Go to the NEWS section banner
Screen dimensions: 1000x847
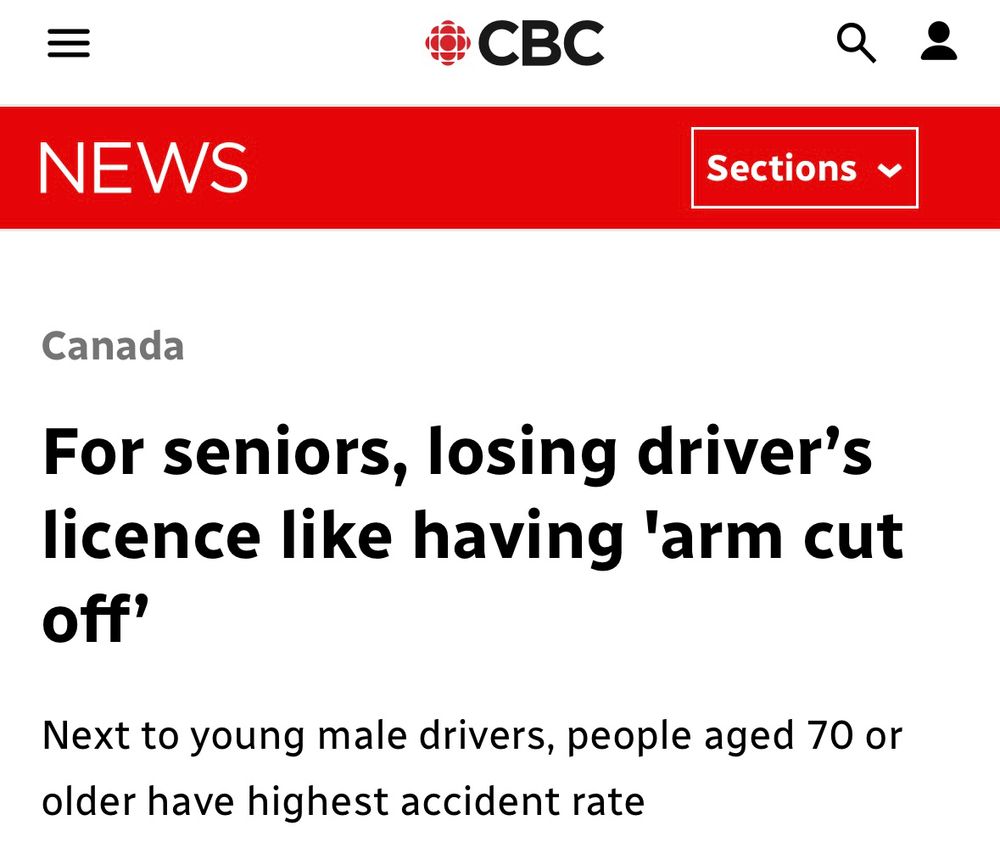tap(143, 167)
